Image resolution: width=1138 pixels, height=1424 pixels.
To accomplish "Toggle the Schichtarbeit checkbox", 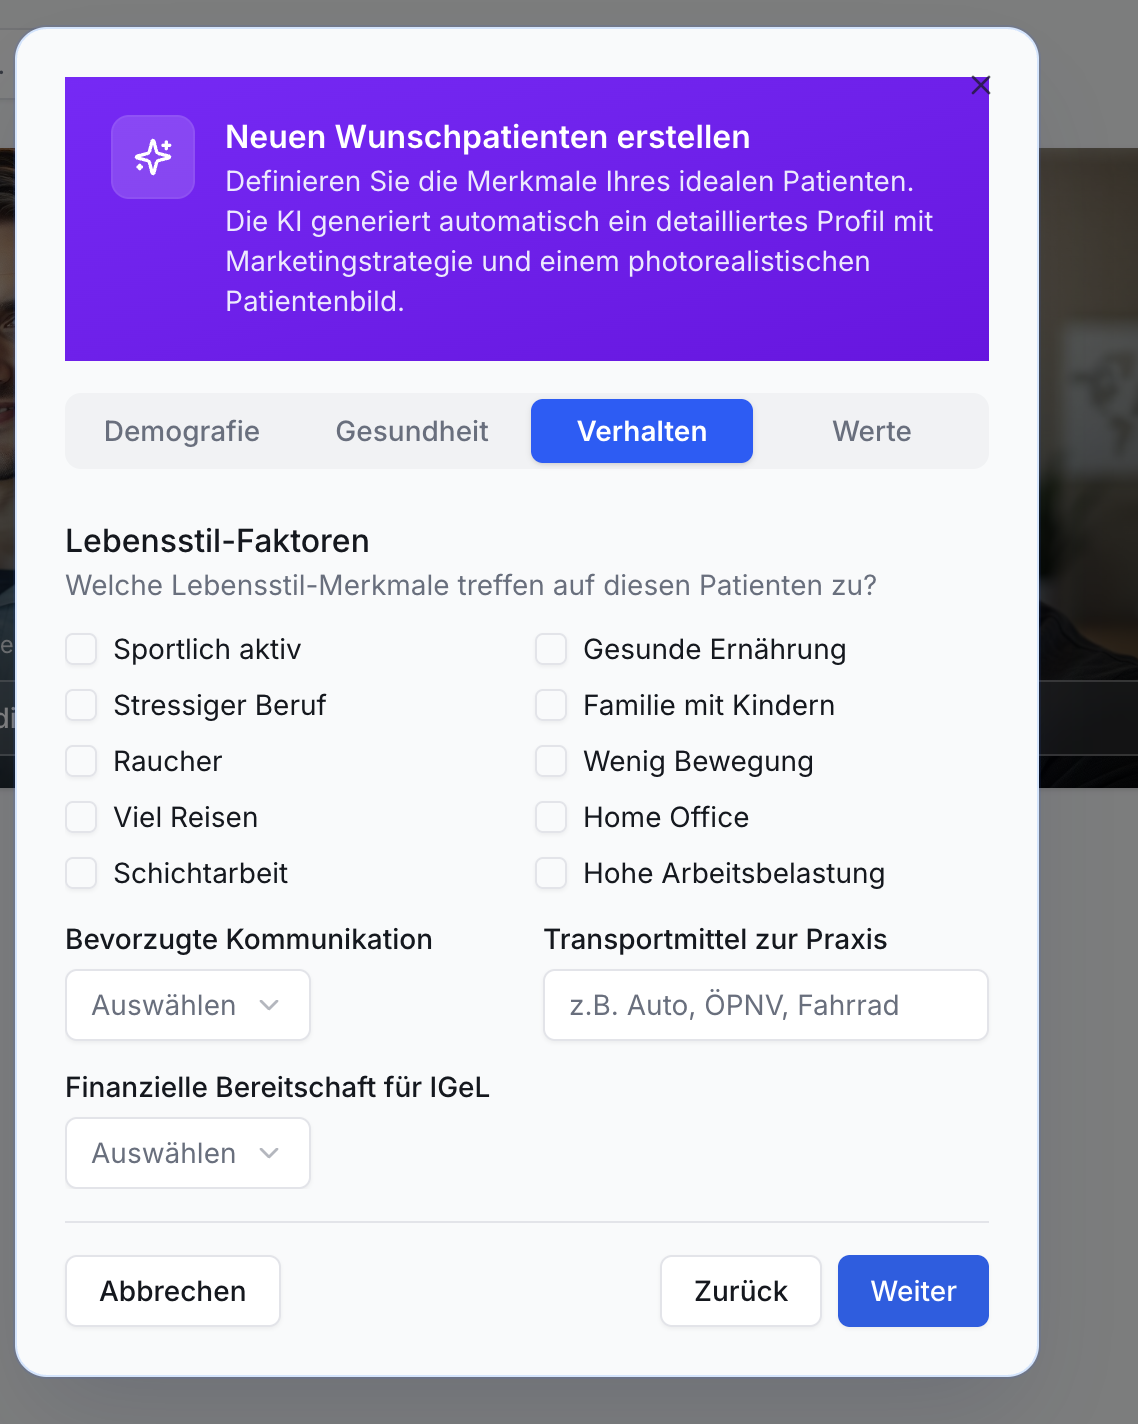I will tap(81, 873).
